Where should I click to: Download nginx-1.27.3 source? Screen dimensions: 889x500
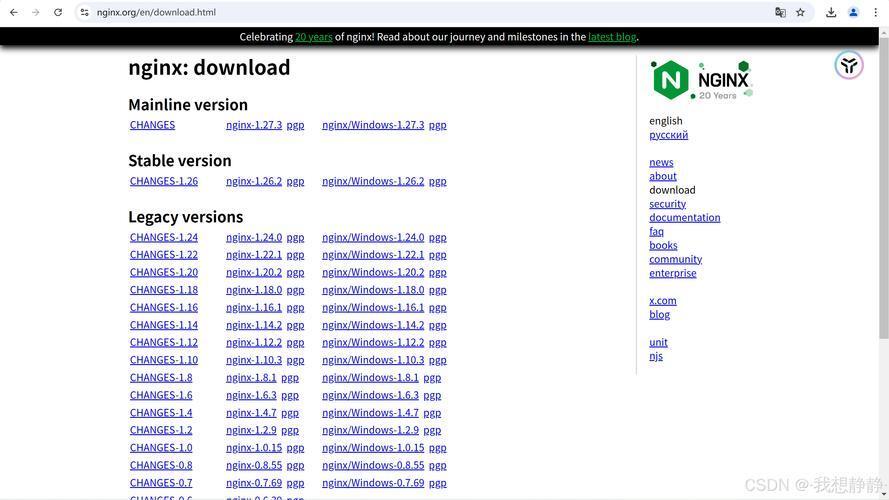click(x=253, y=125)
